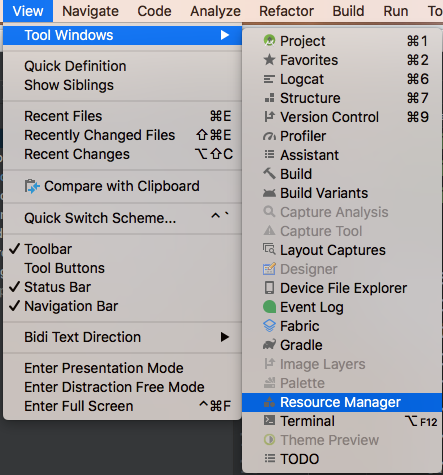Expand the Tool Windows submenu arrow
Viewport: 443px width, 475px height.
[225, 35]
